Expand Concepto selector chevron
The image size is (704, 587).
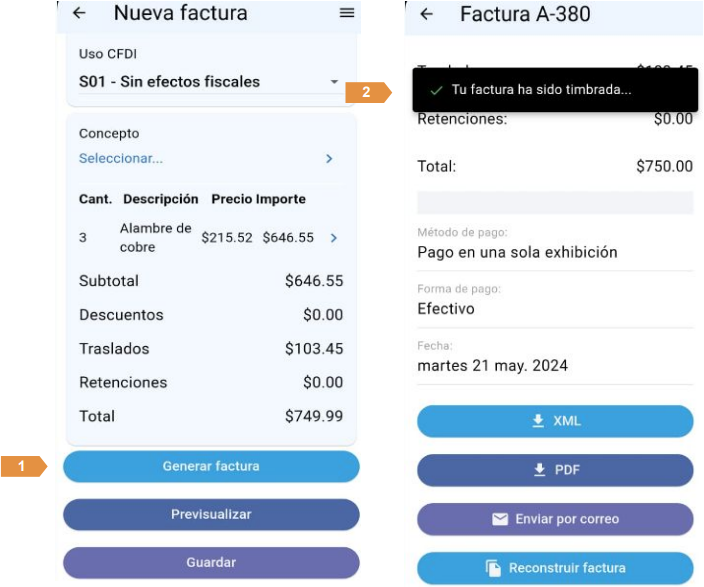click(x=329, y=158)
